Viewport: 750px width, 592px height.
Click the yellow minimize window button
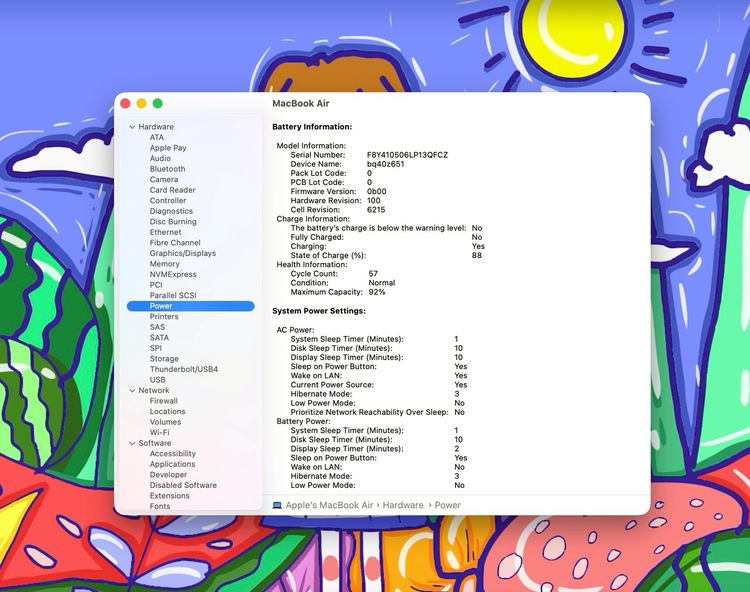coord(141,103)
